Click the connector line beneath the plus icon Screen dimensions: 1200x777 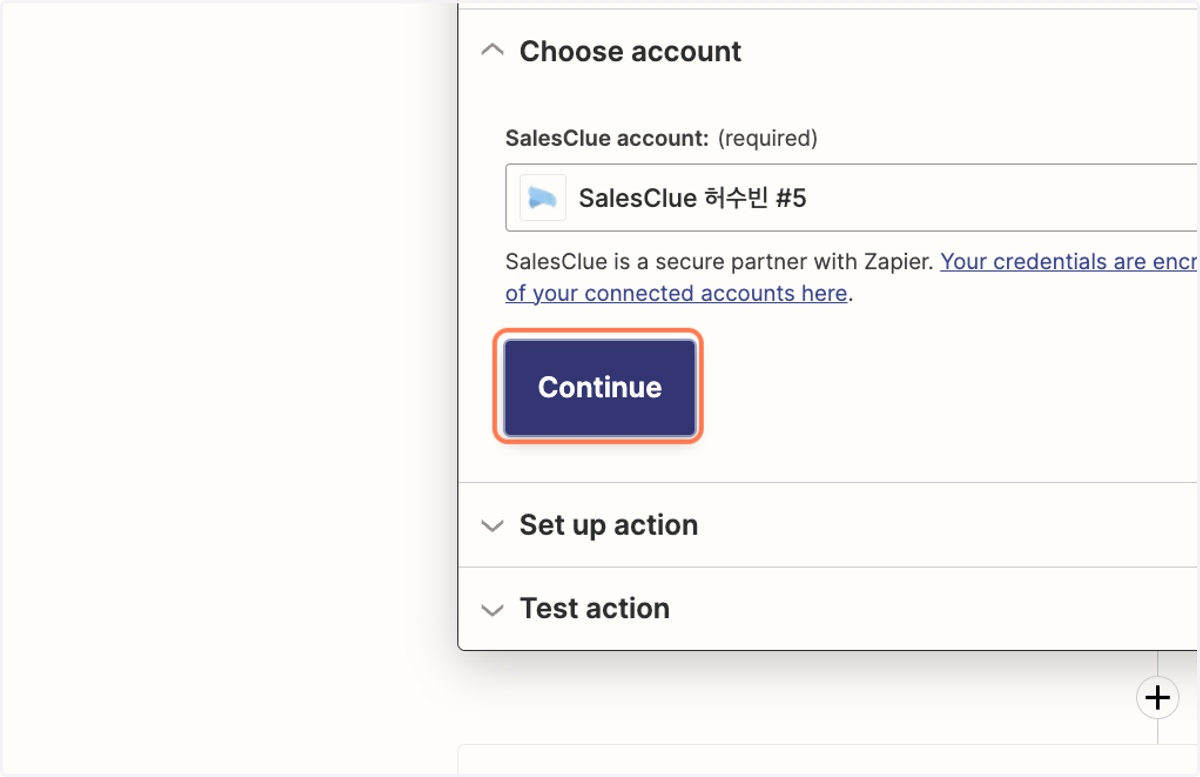(x=1157, y=731)
